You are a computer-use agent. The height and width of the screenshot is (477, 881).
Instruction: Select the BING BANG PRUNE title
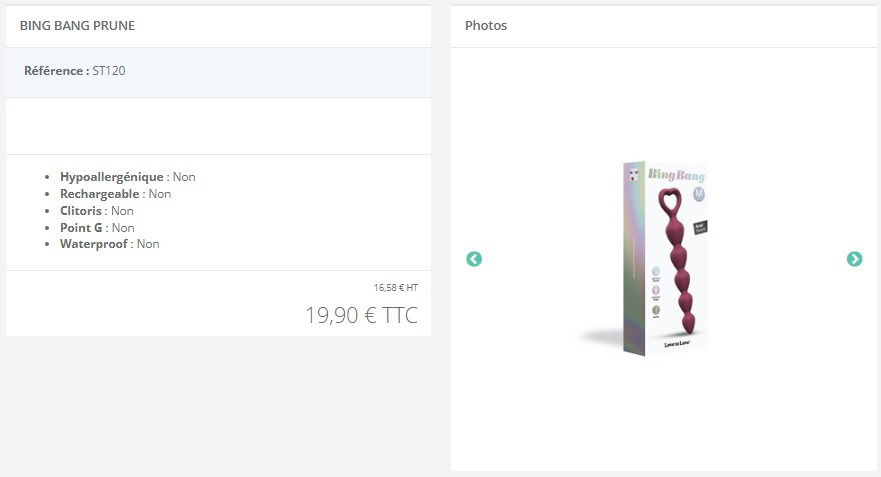[x=78, y=26]
